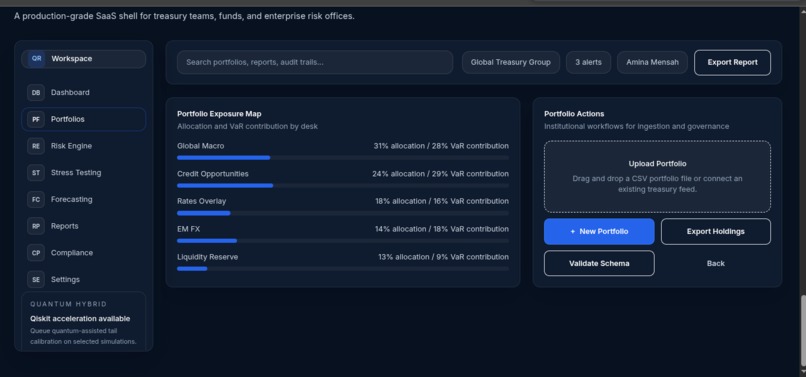Click '13% allocation / 9% VaR contribution' text
806x377 pixels.
[444, 257]
